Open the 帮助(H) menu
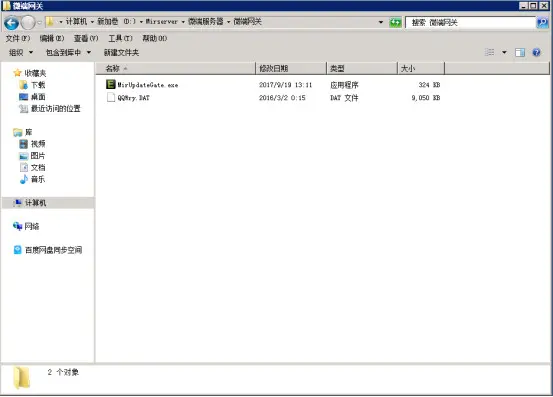 tap(154, 38)
